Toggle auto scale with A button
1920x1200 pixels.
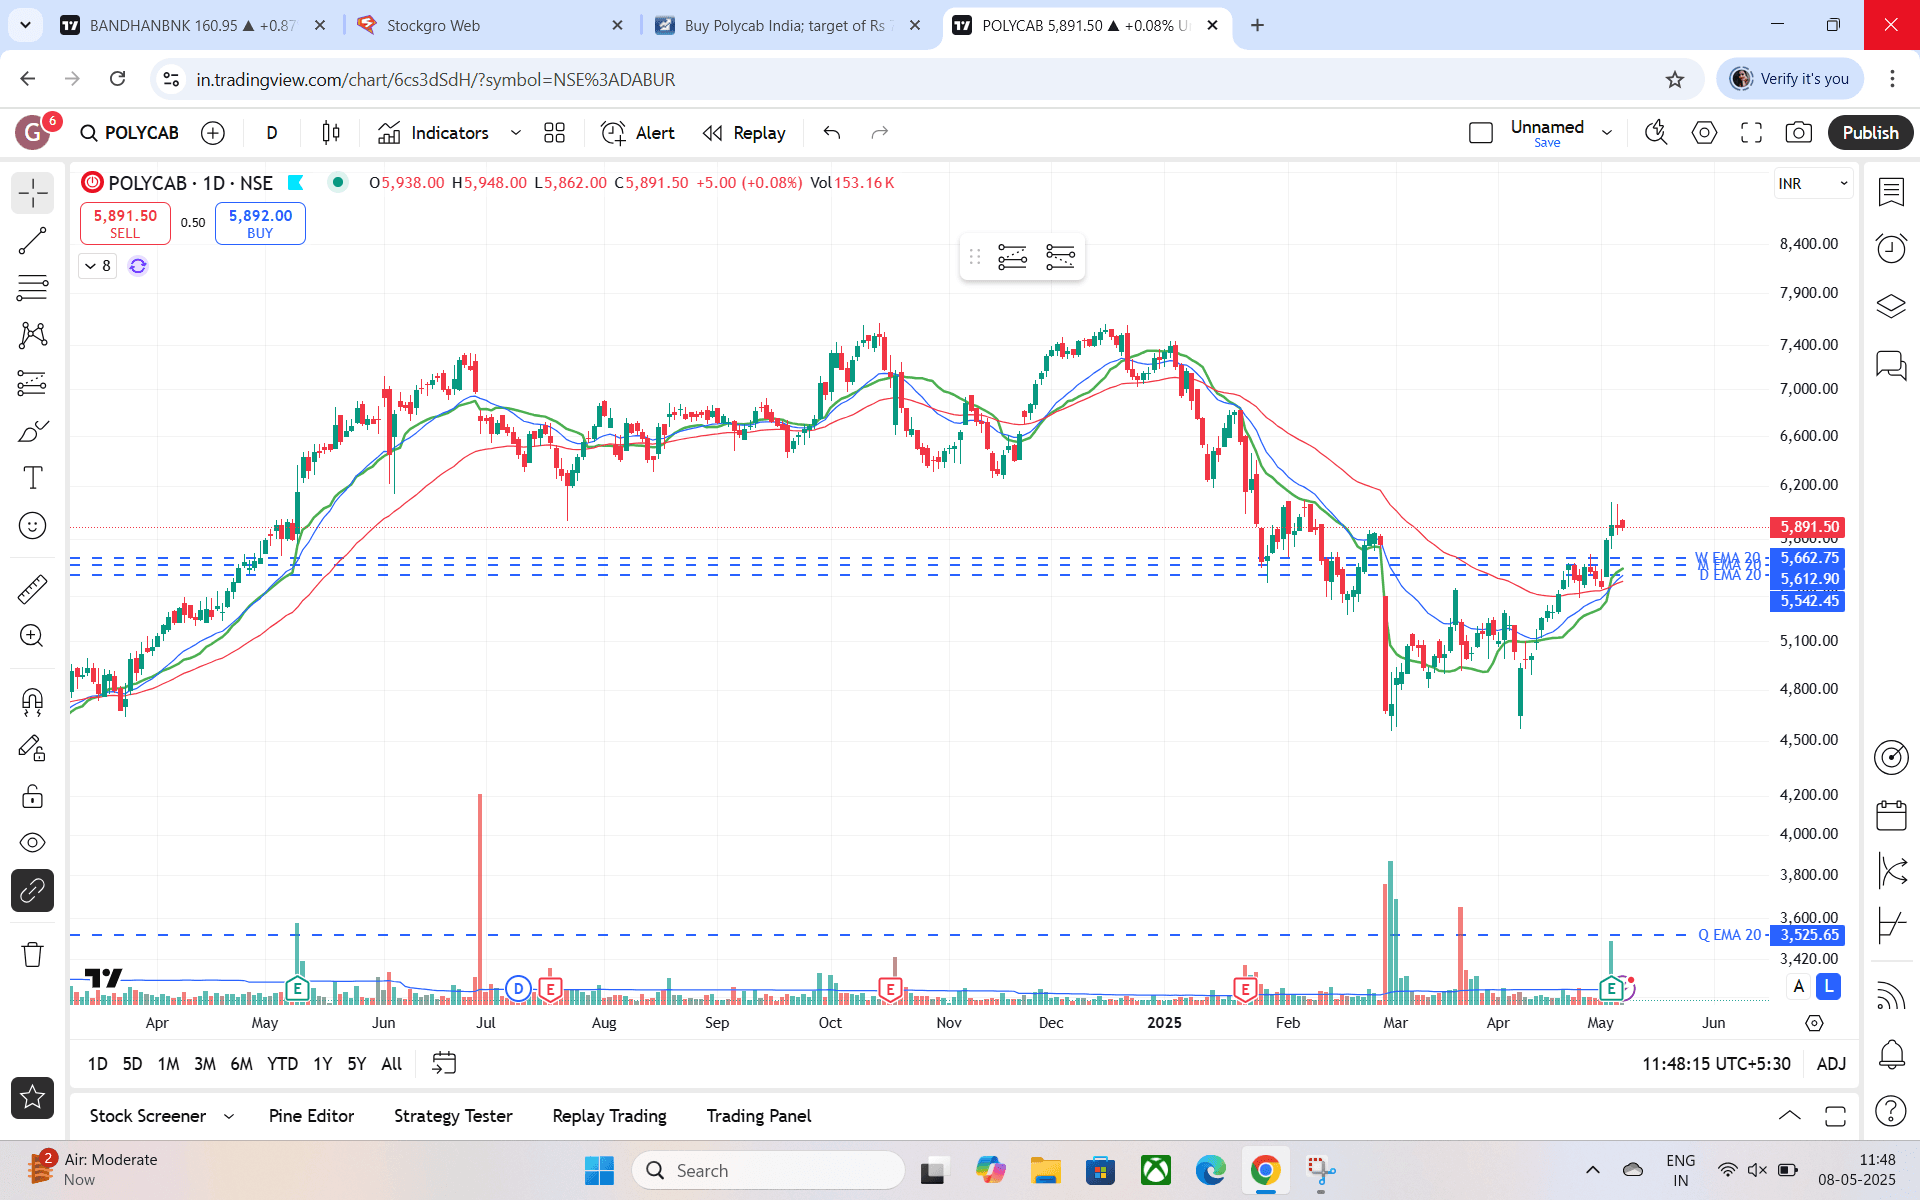coord(1799,987)
